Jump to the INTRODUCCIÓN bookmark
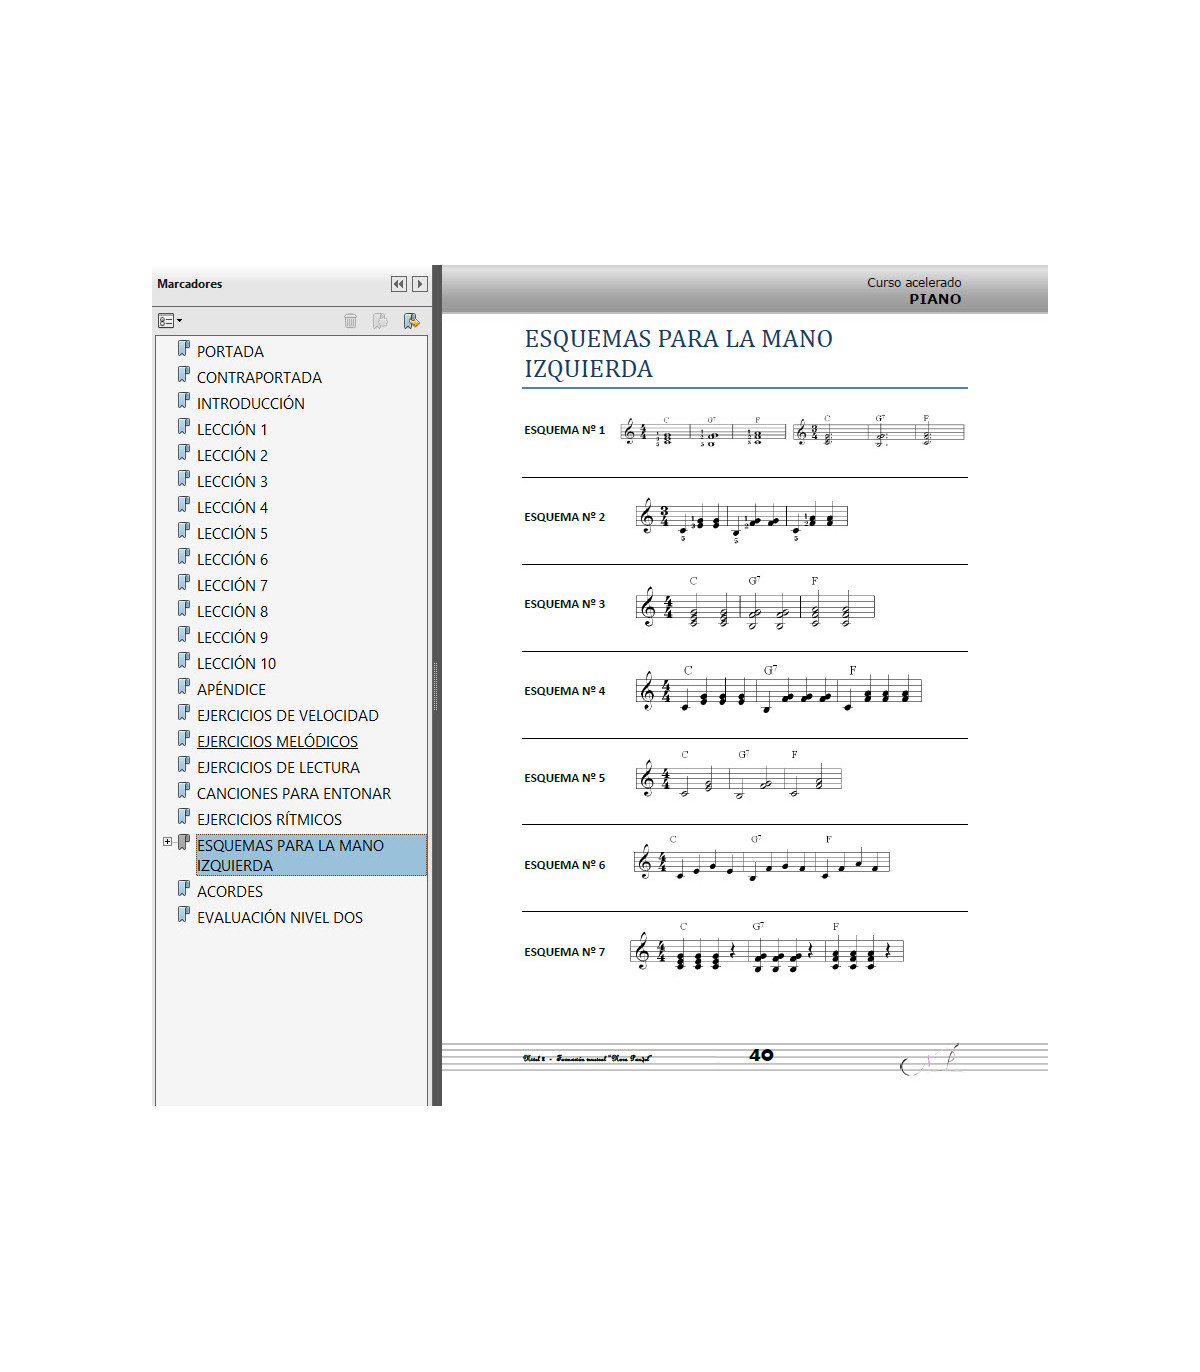Screen dimensions: 1200x1372 click(251, 404)
